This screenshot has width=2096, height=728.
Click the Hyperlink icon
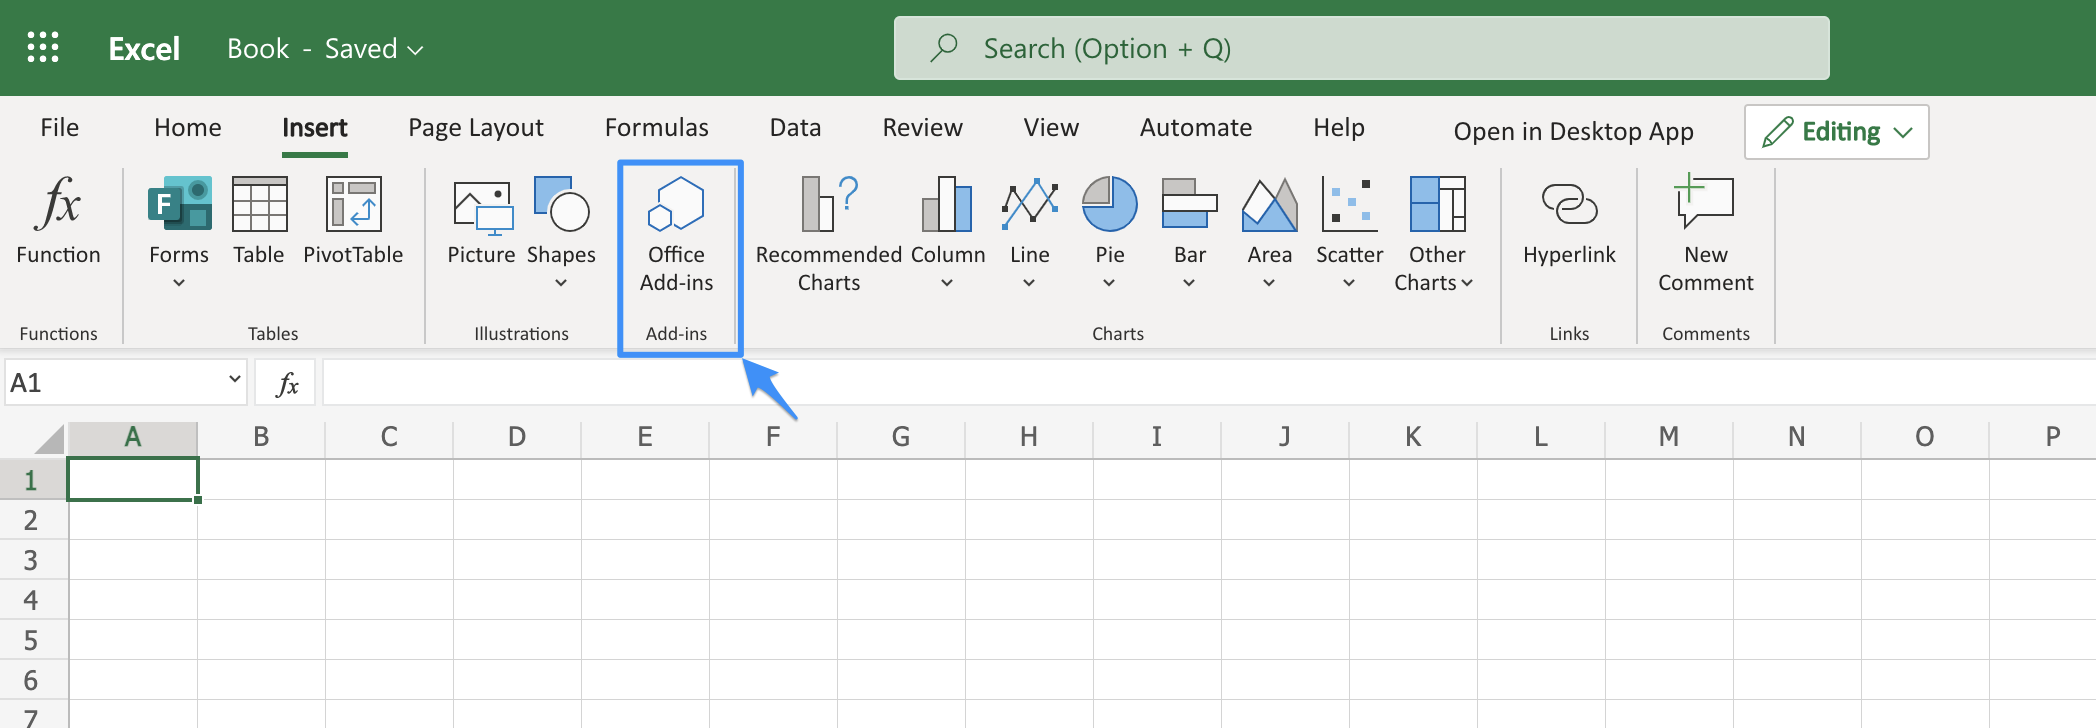(1568, 204)
